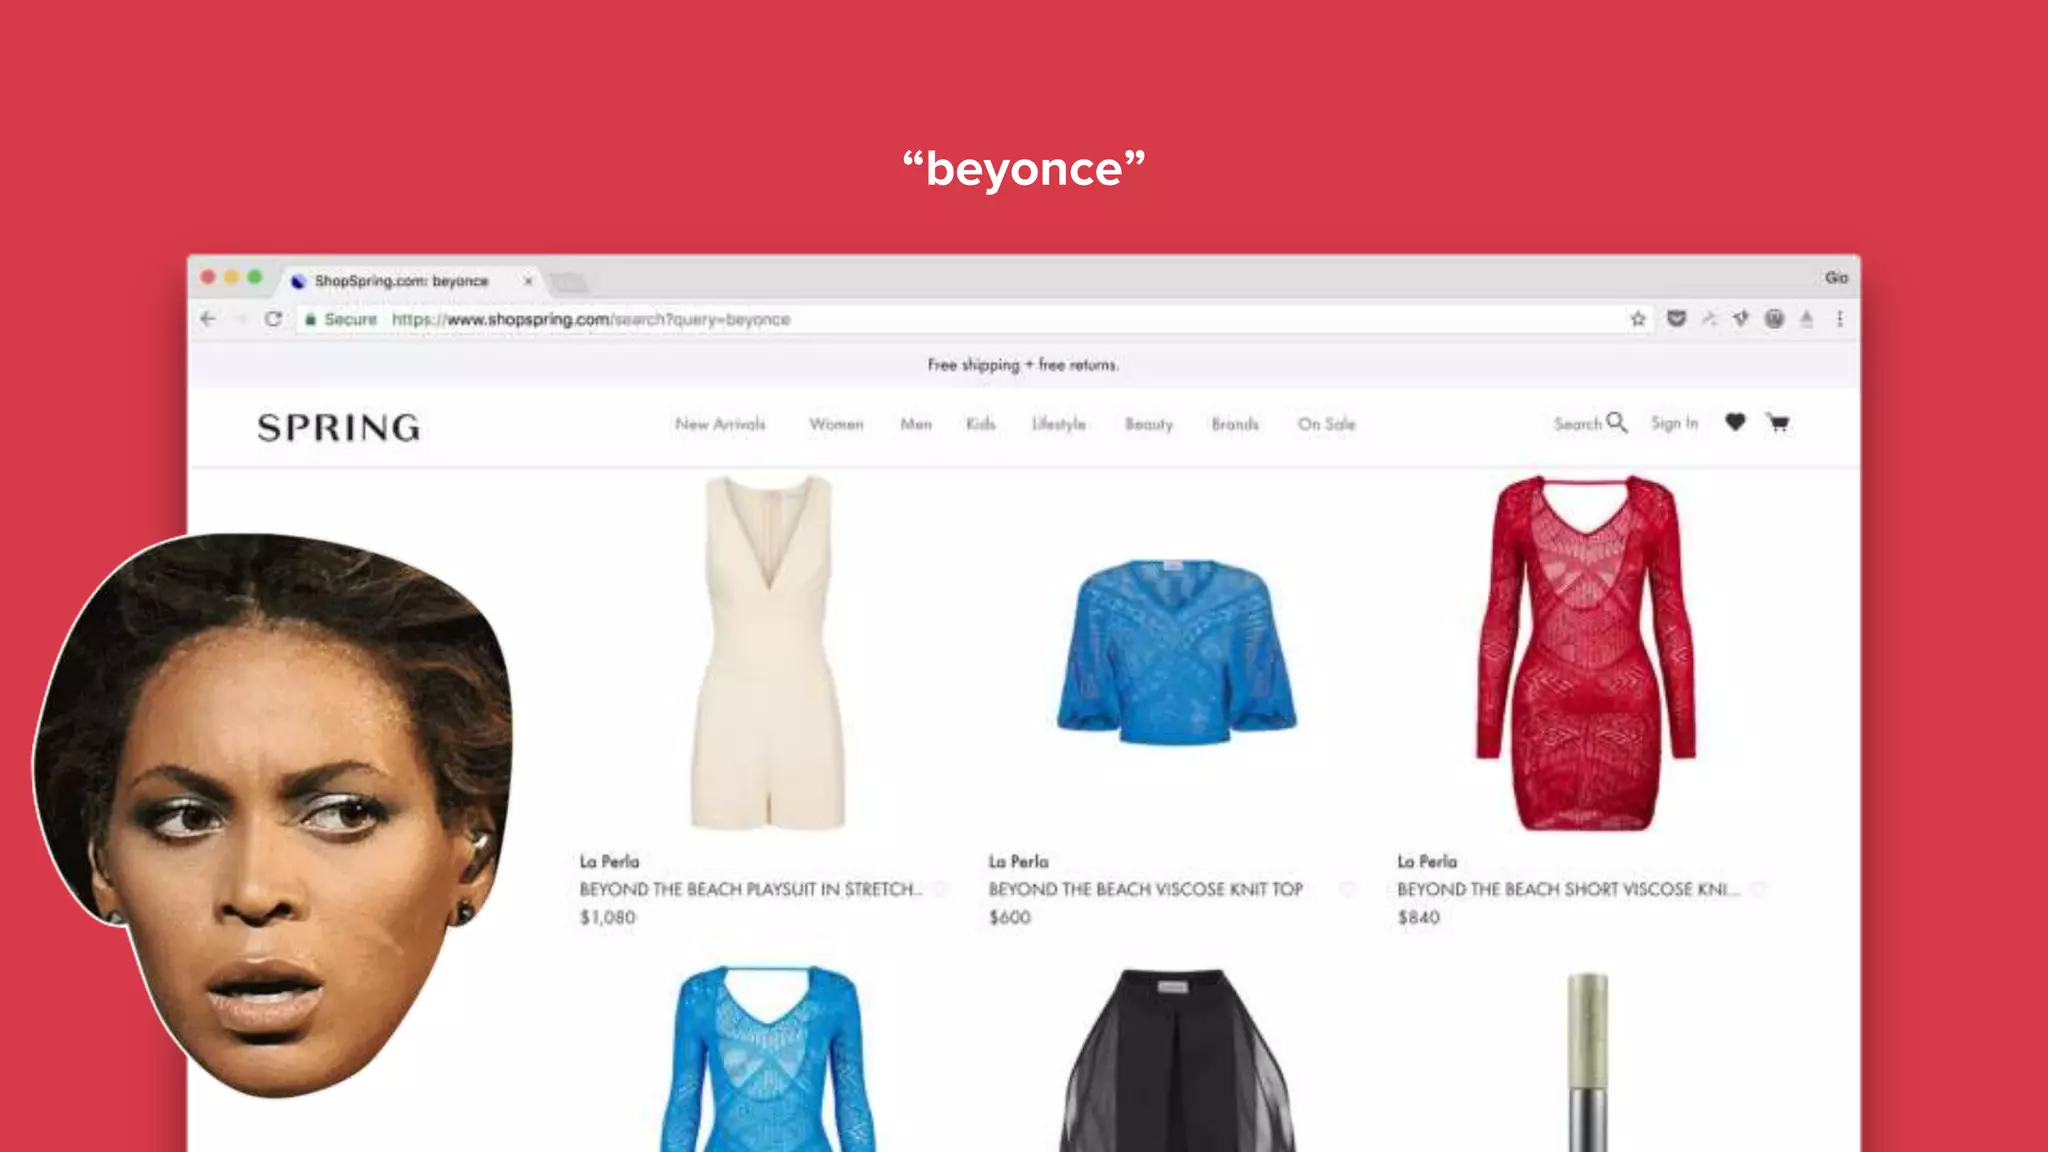Click La Perla brand above $600 item
Image resolution: width=2048 pixels, height=1152 pixels.
pyautogui.click(x=1018, y=861)
